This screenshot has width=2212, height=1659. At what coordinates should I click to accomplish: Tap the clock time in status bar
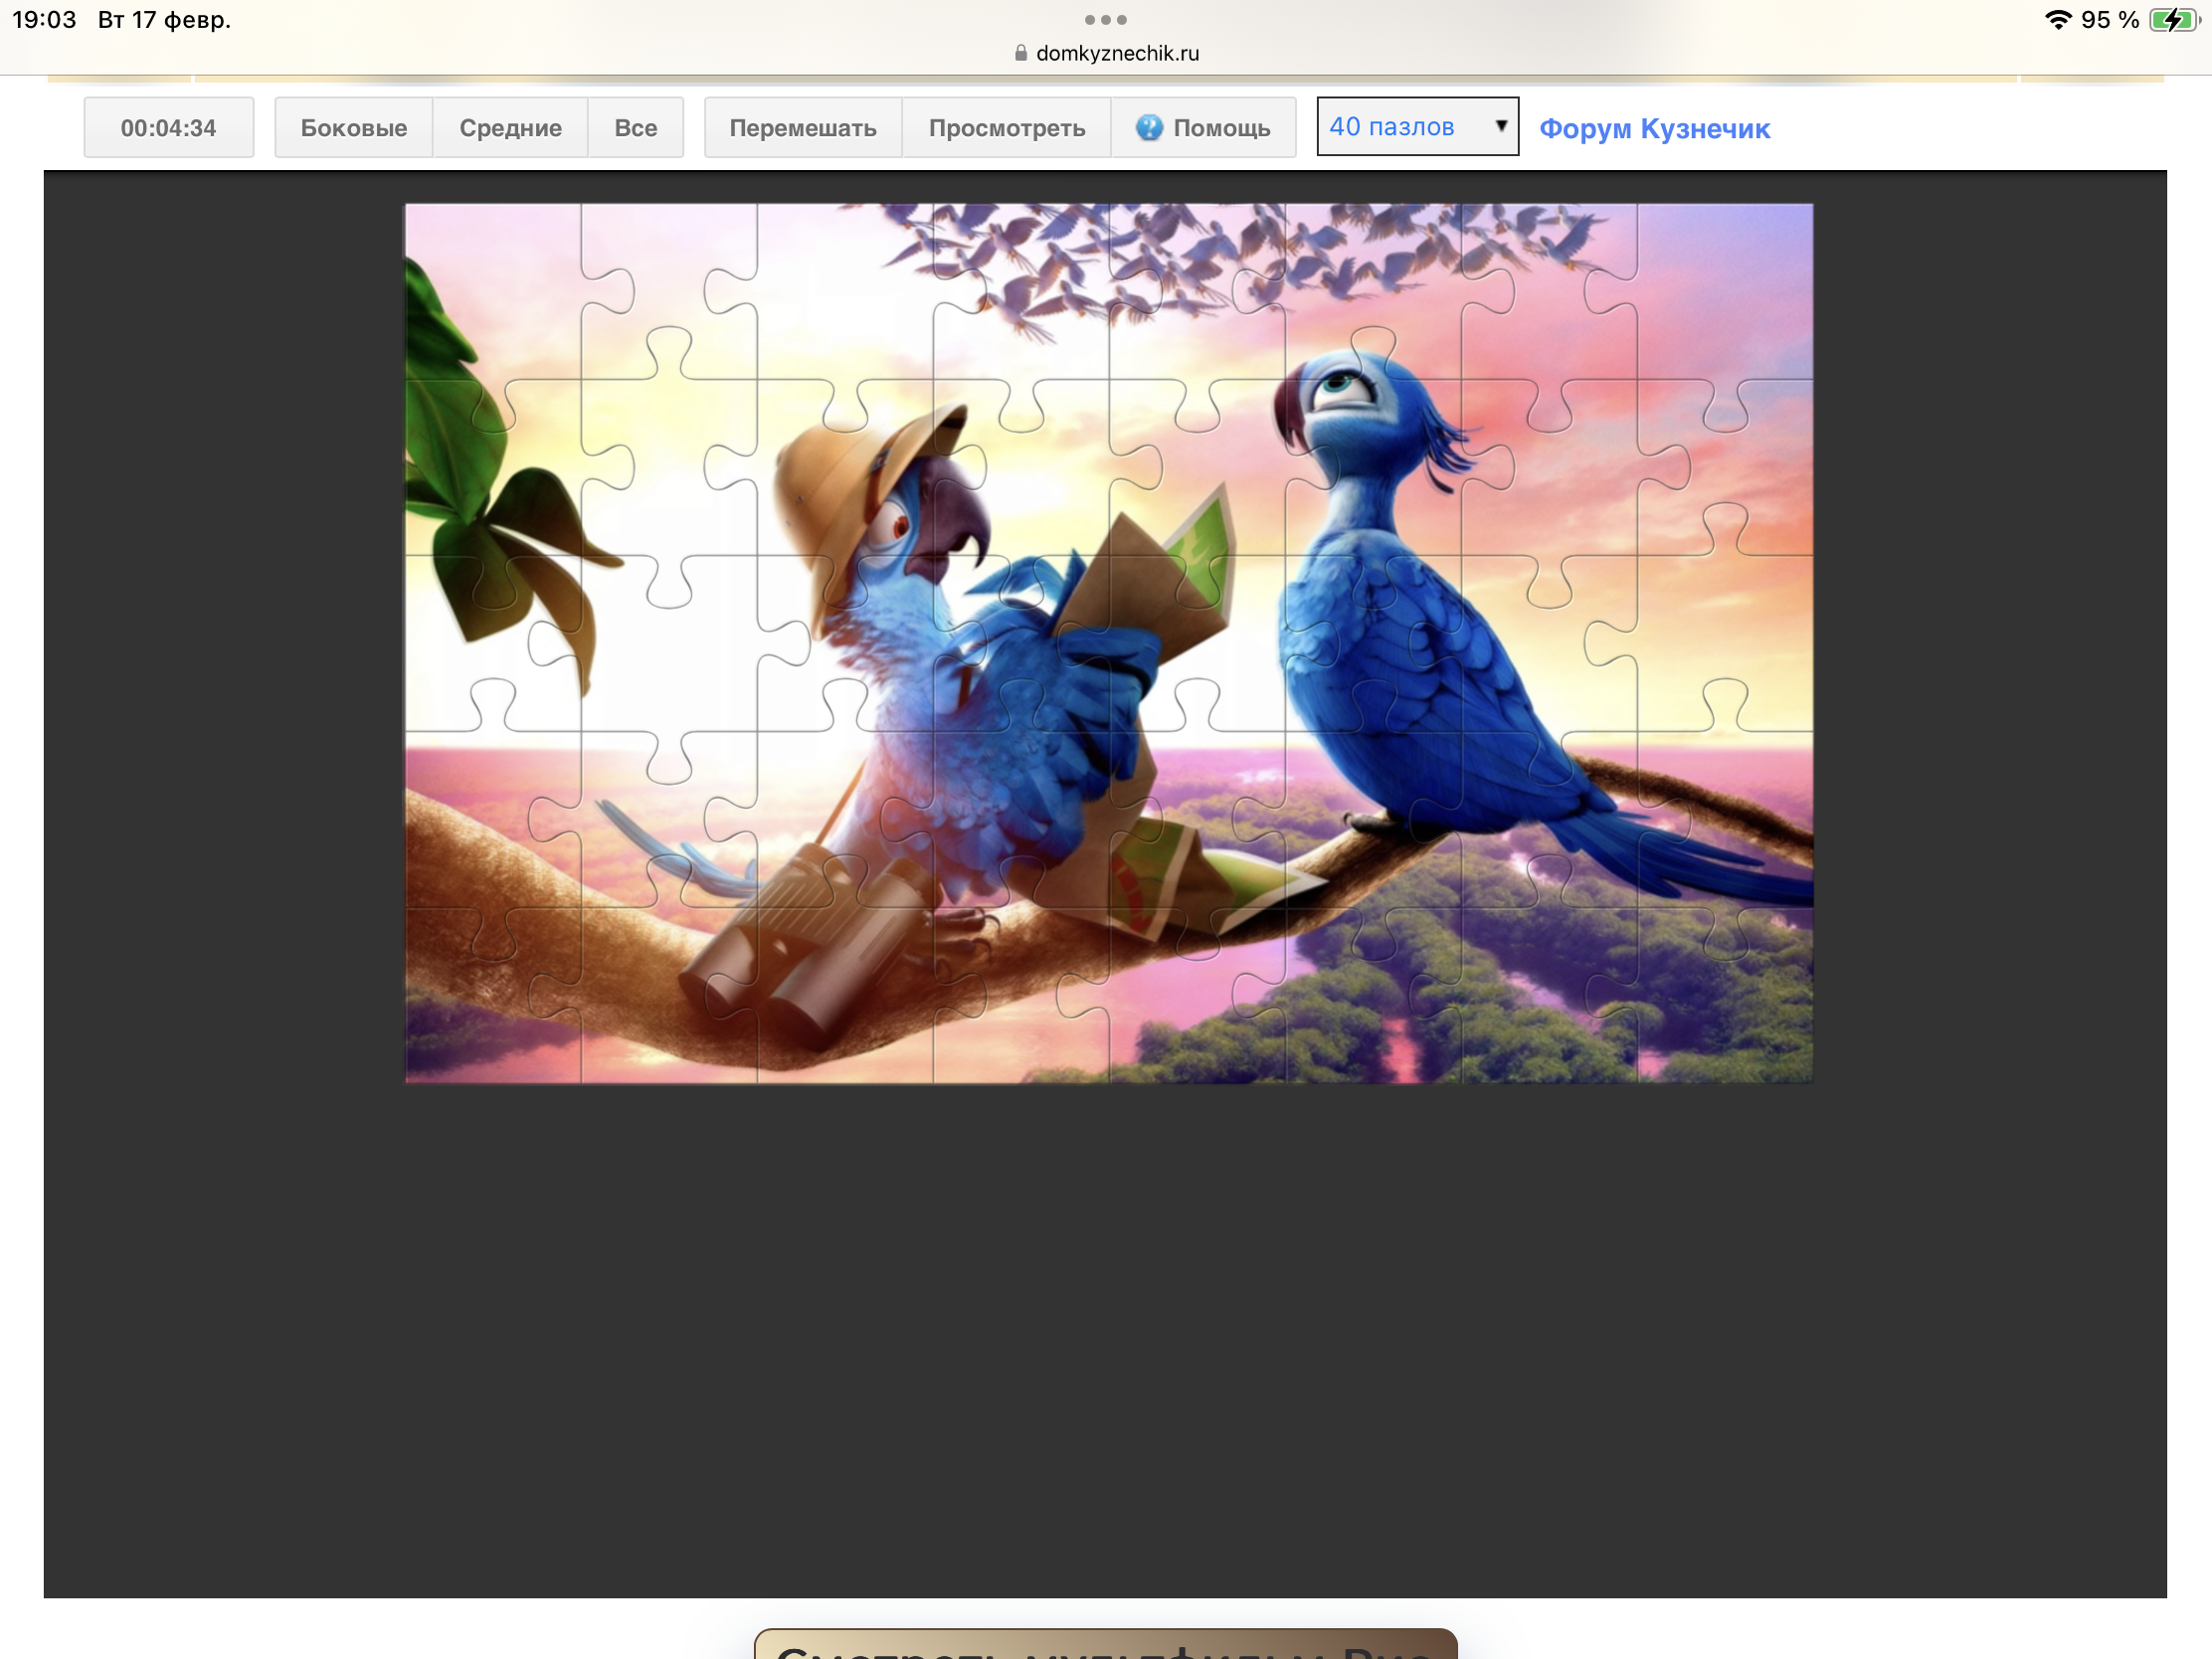[x=44, y=20]
